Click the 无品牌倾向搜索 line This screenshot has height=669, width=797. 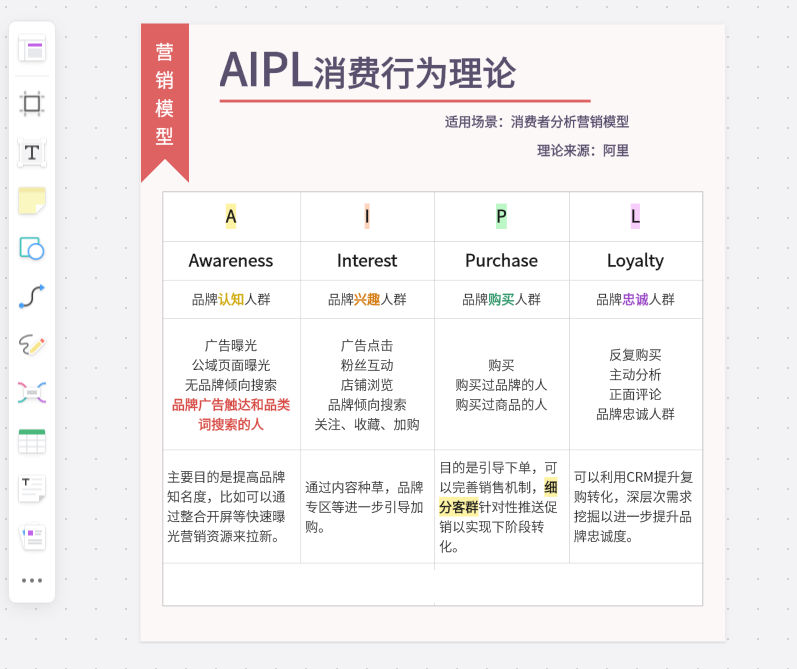click(231, 385)
